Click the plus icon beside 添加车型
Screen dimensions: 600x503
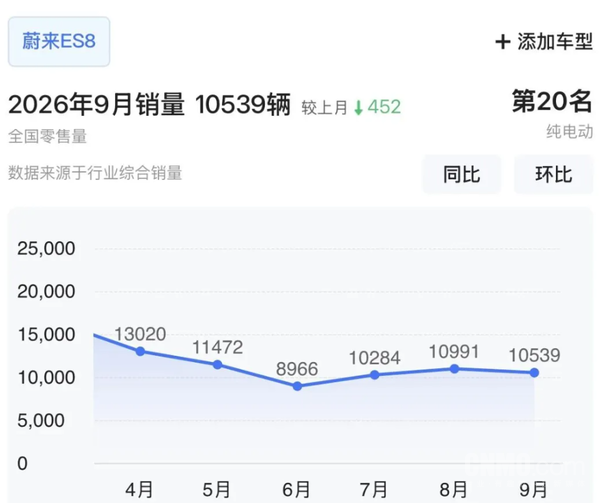tap(503, 42)
